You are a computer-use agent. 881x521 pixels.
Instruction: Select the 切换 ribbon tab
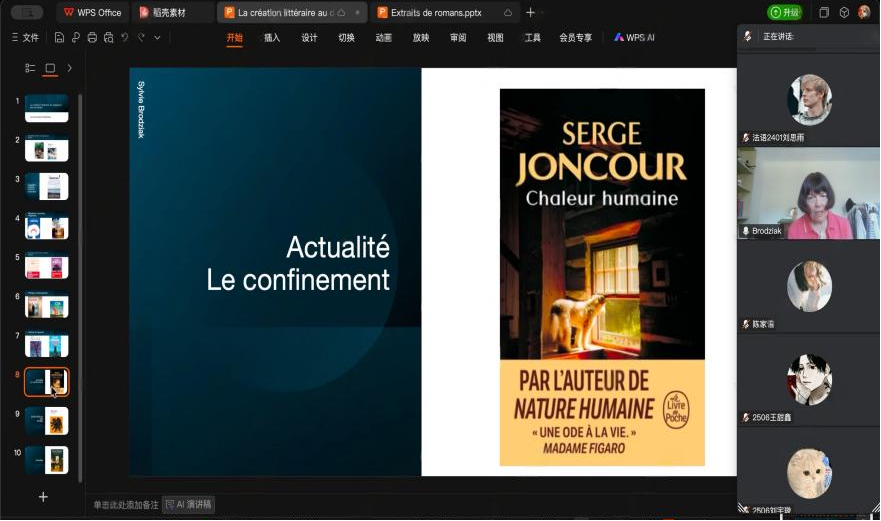coord(346,38)
